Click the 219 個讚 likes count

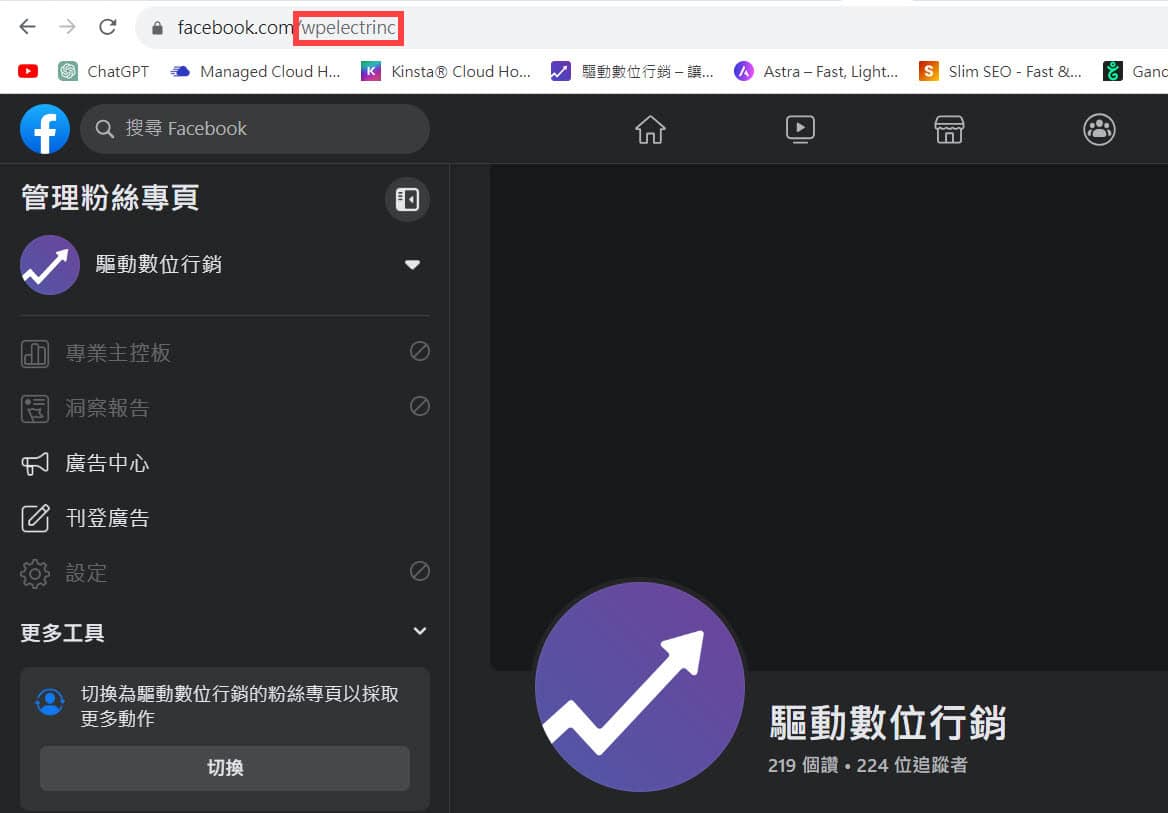pyautogui.click(x=803, y=765)
